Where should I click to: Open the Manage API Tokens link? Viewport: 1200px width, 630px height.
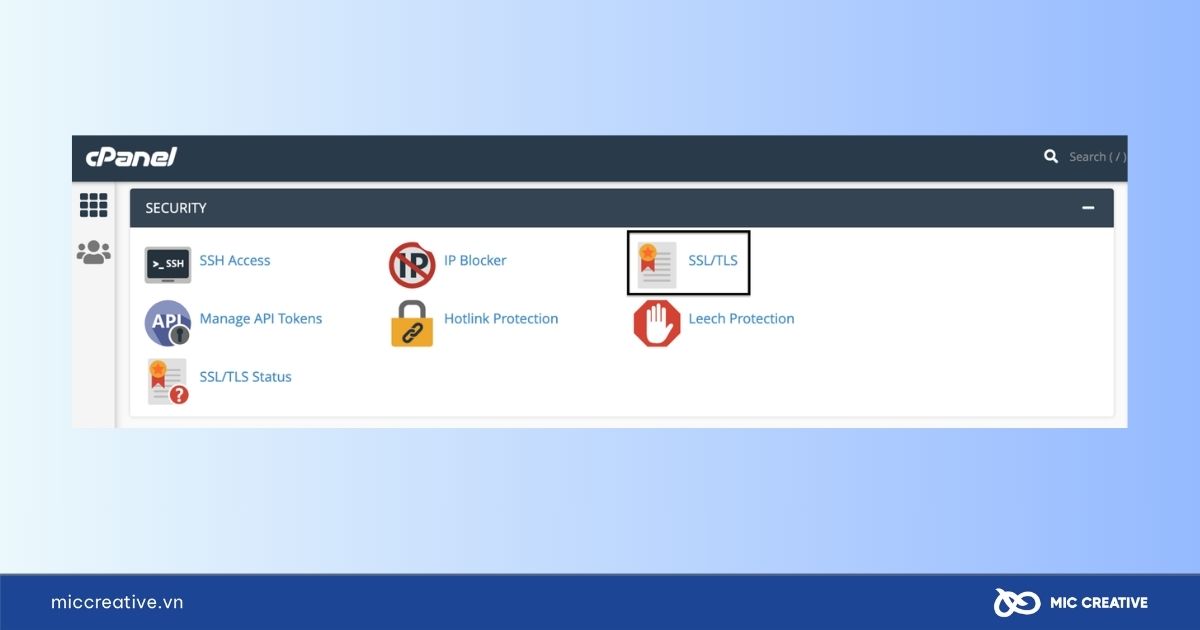point(261,319)
